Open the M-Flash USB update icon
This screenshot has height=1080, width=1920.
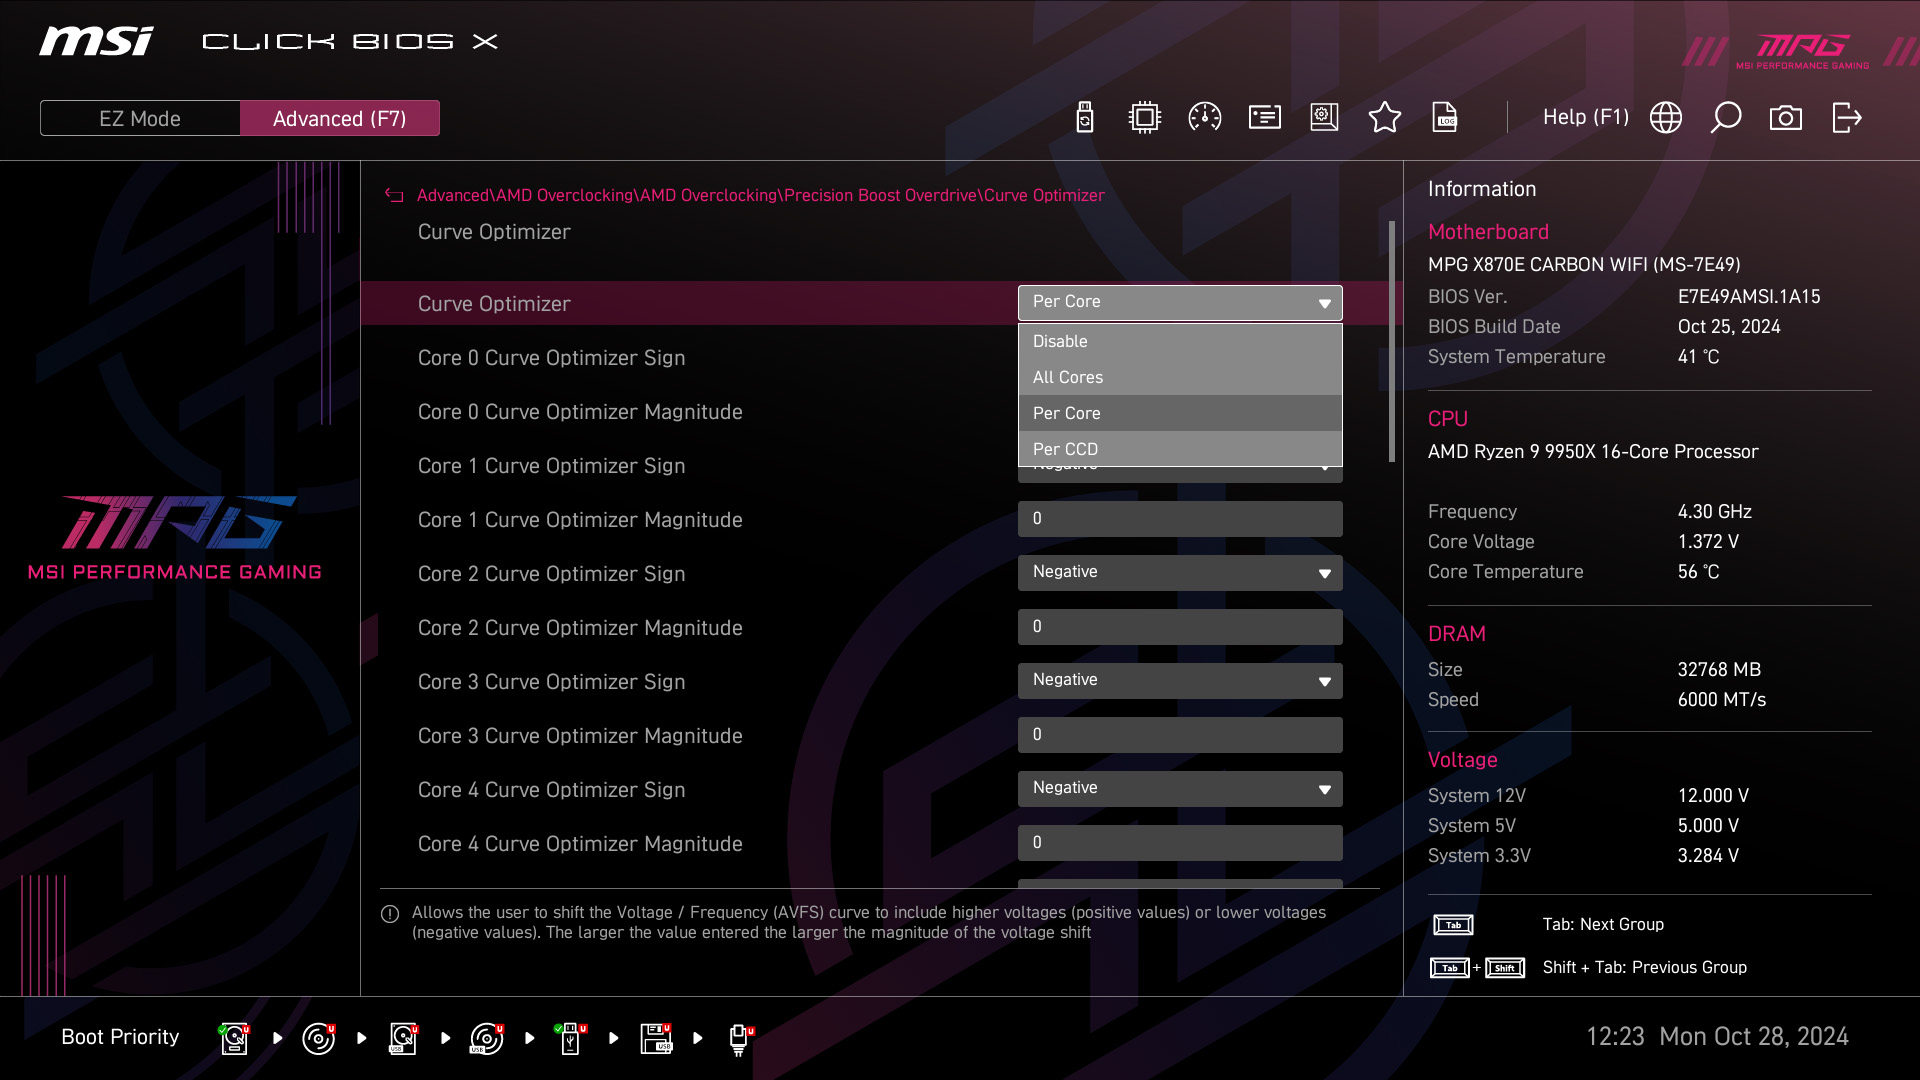[x=1085, y=118]
